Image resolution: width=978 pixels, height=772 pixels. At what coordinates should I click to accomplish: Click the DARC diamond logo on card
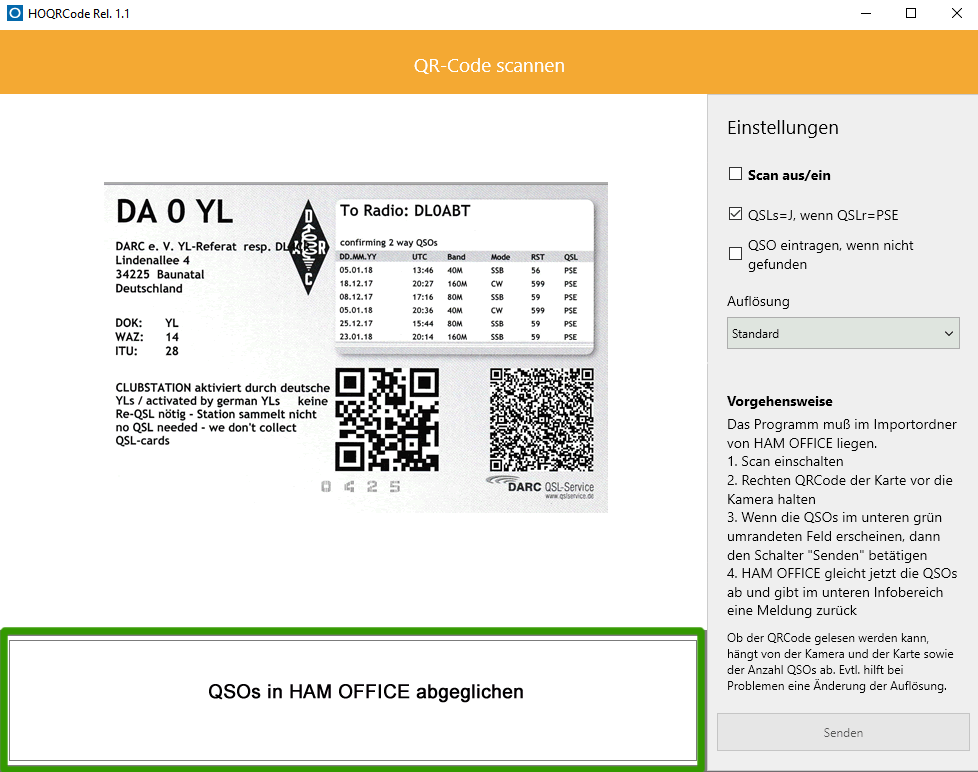(308, 248)
